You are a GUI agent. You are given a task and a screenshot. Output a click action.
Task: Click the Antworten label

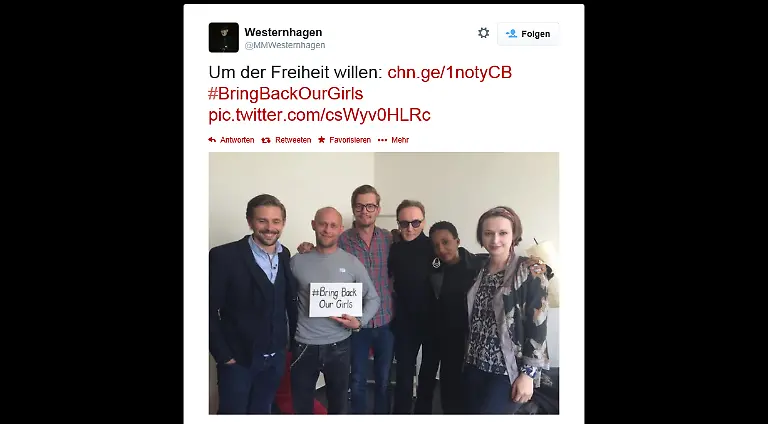click(237, 140)
